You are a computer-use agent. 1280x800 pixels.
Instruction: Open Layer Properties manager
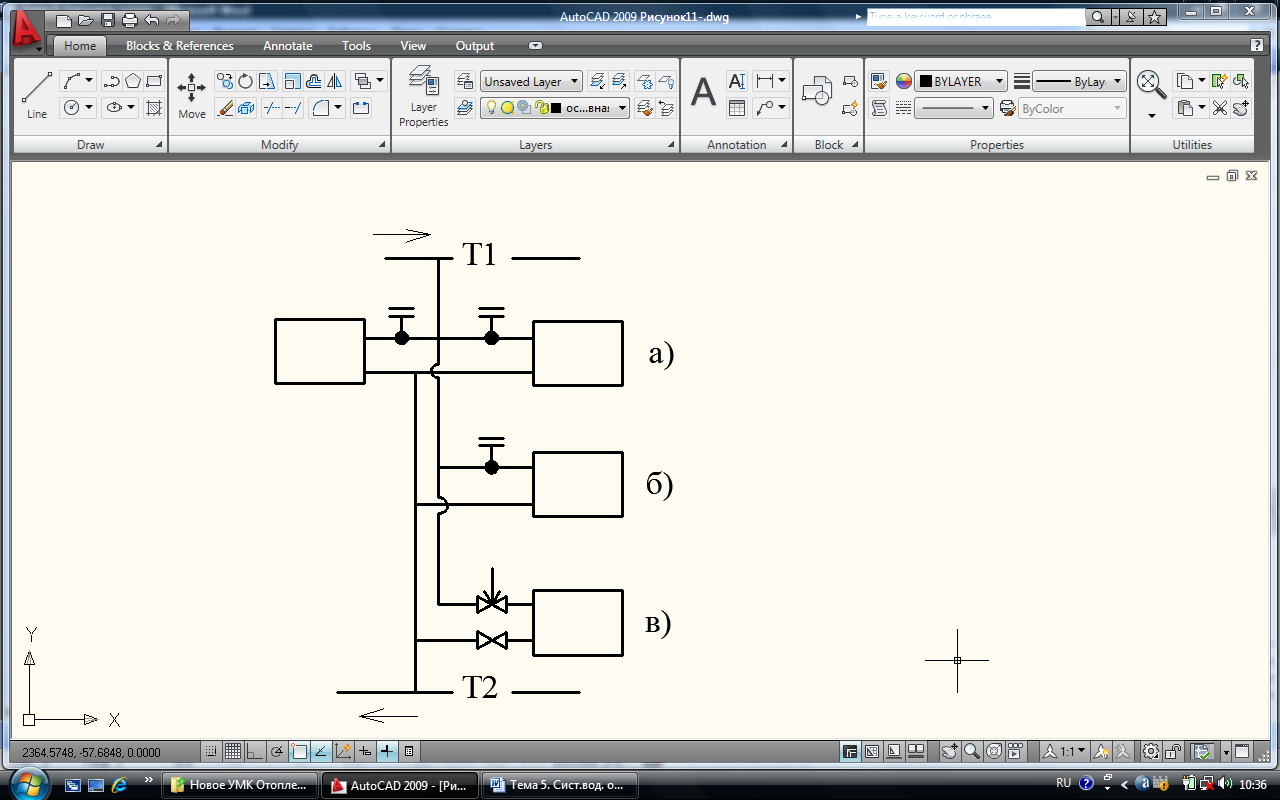(x=424, y=97)
